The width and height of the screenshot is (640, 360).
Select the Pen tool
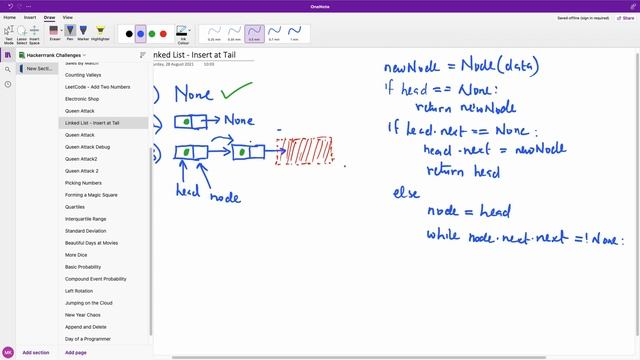tap(70, 33)
